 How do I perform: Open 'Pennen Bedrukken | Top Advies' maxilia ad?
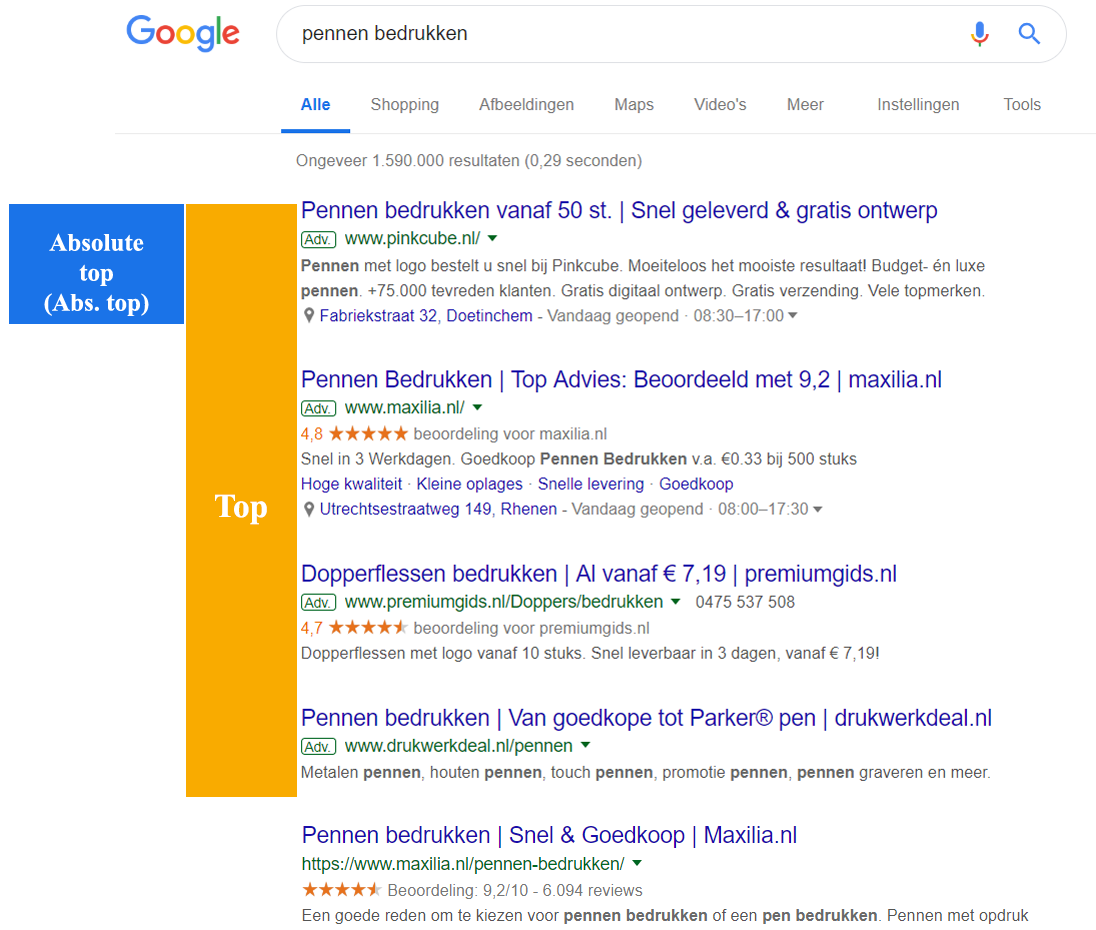(x=621, y=379)
